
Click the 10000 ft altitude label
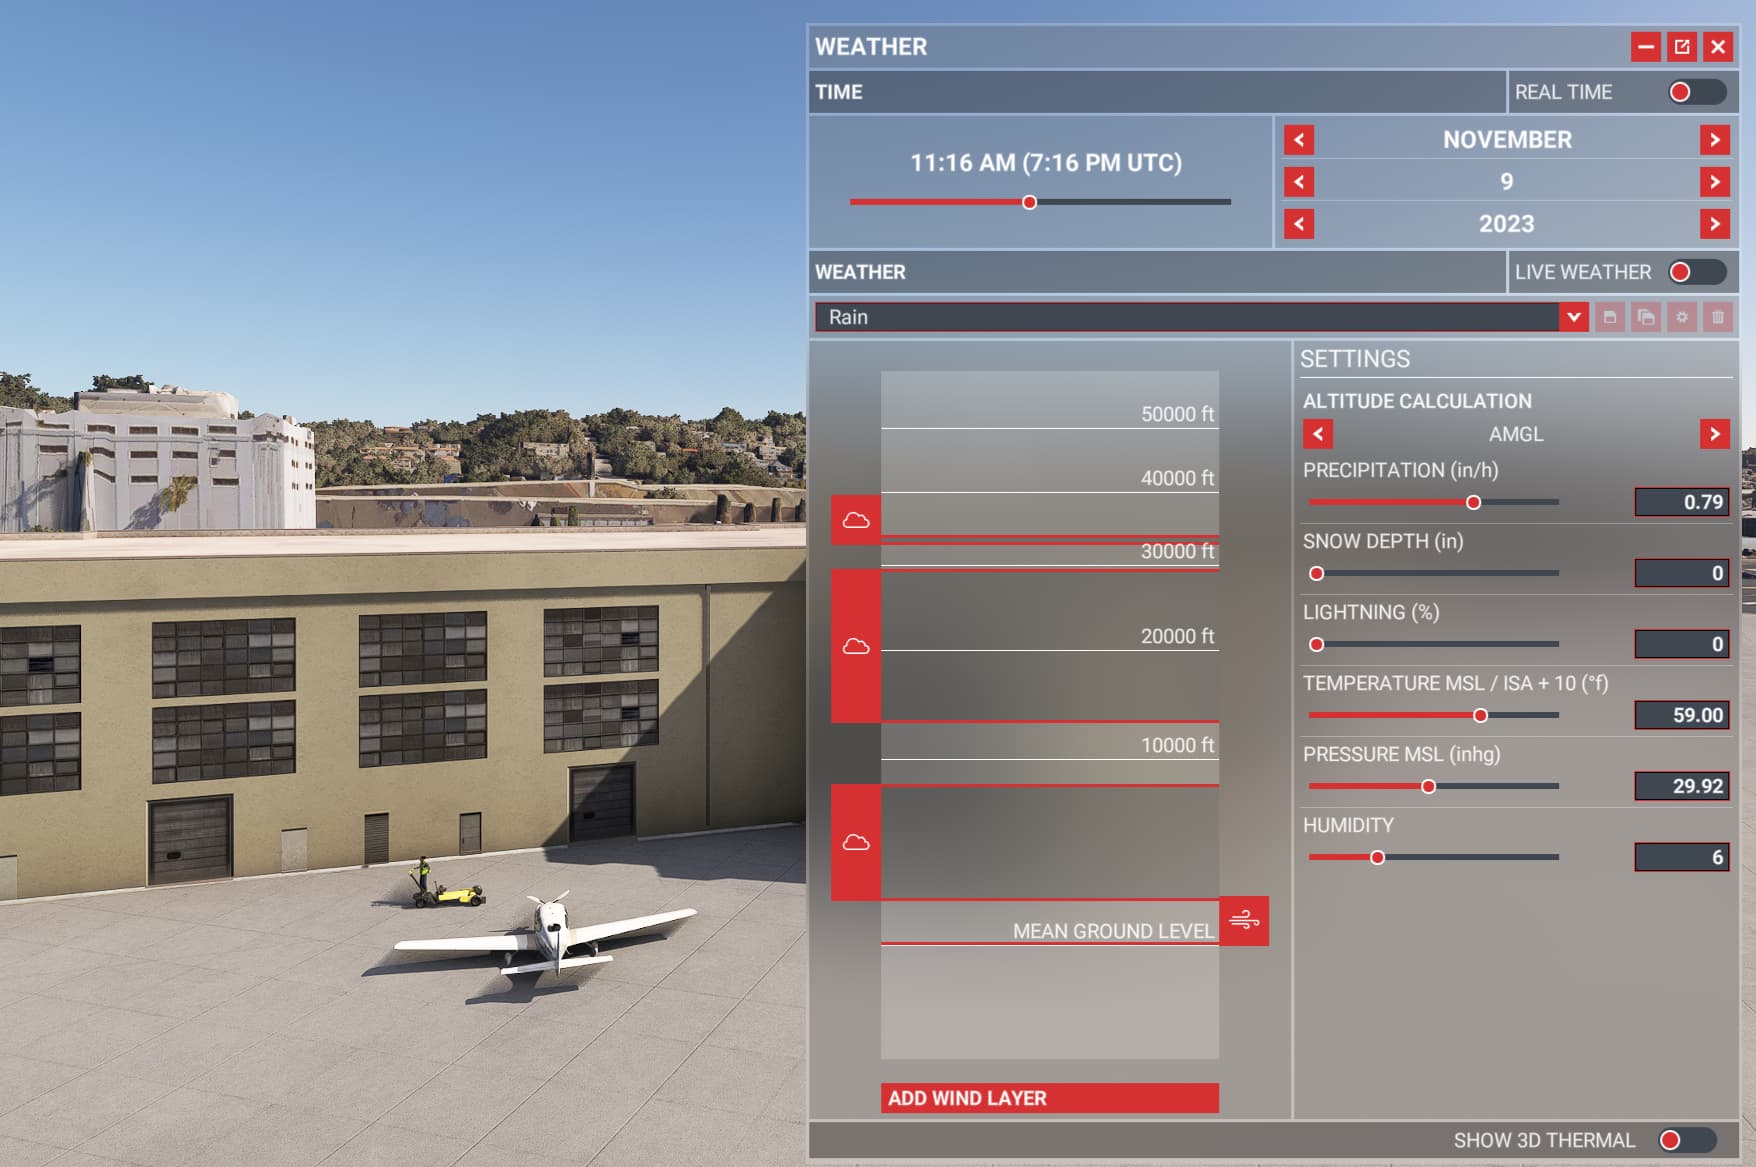pos(1177,745)
